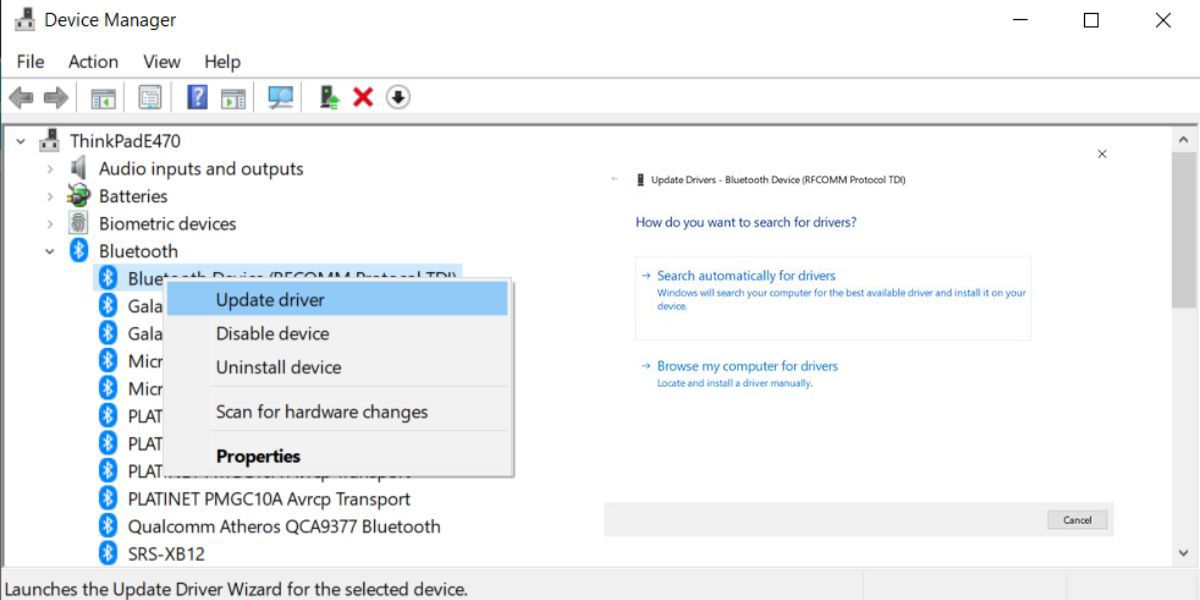This screenshot has width=1200, height=600.
Task: Expand Audio inputs and outputs
Action: click(x=50, y=168)
